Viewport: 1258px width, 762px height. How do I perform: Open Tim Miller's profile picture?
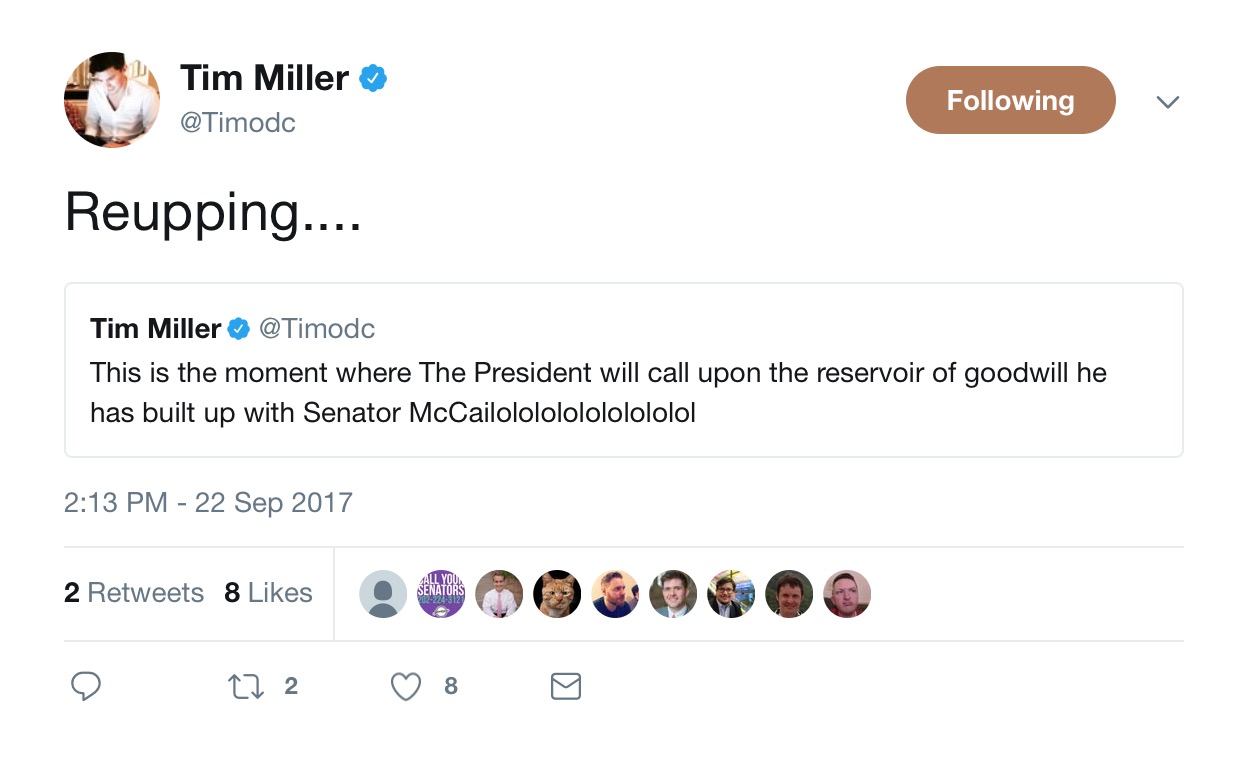point(112,100)
